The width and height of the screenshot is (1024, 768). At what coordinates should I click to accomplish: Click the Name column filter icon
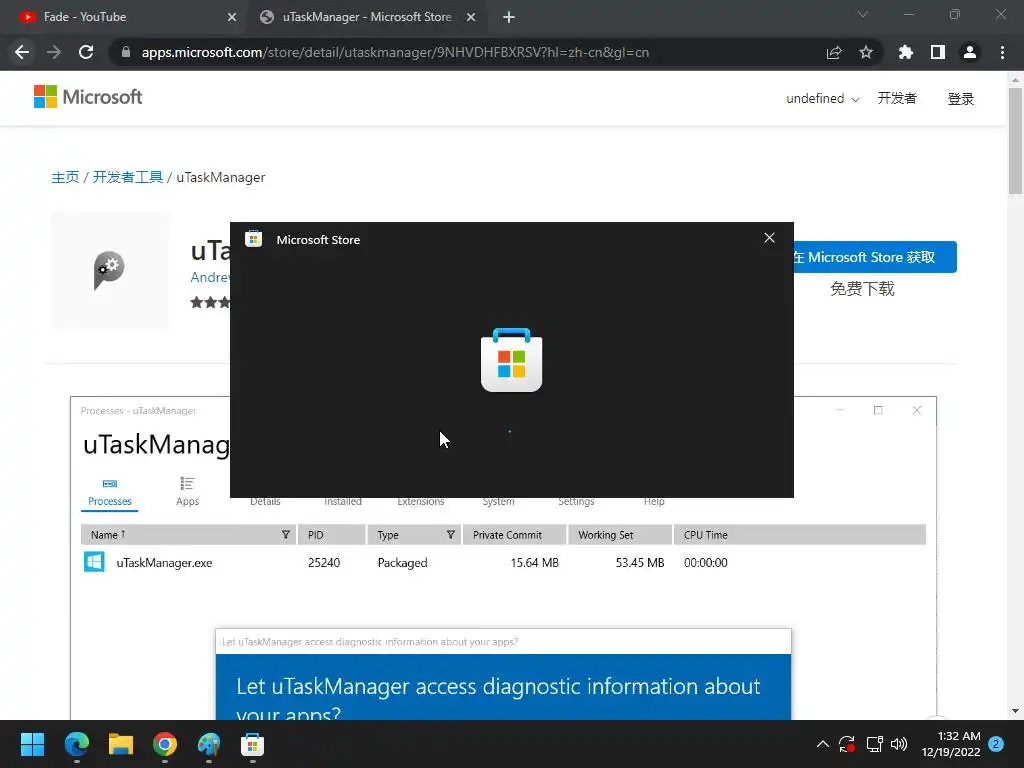[x=285, y=534]
